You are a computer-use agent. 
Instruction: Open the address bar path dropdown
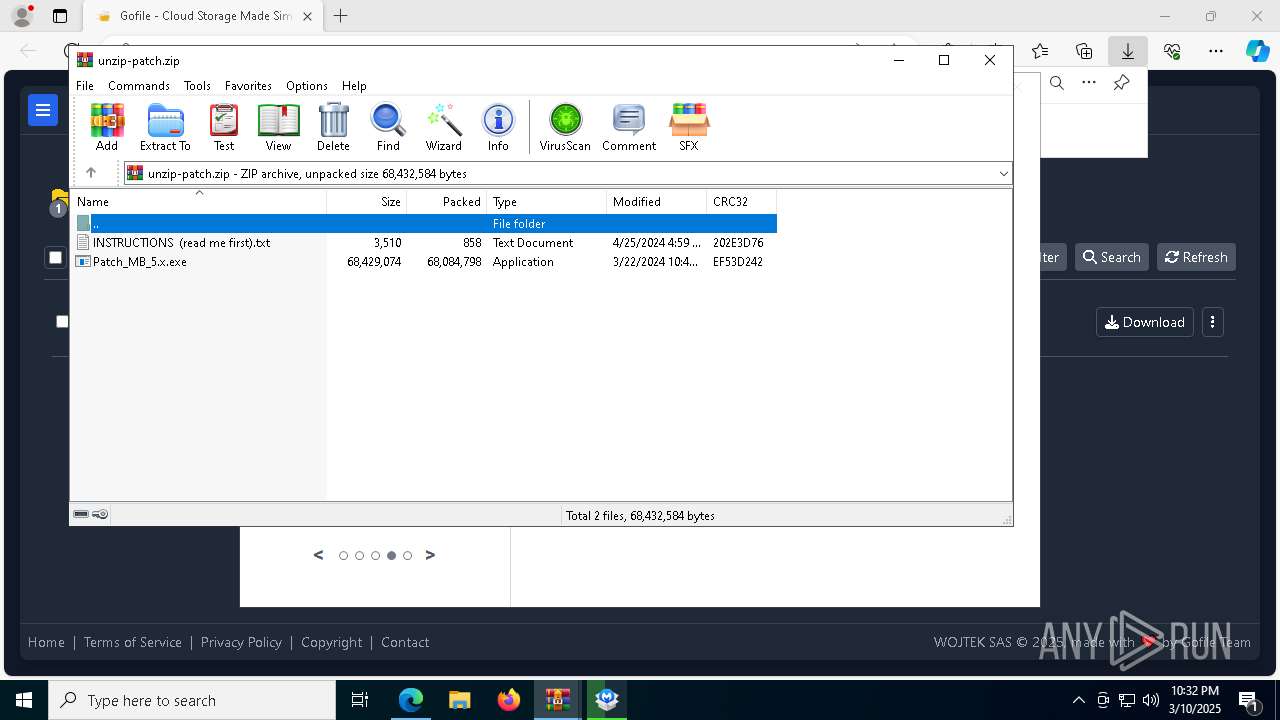point(1003,174)
